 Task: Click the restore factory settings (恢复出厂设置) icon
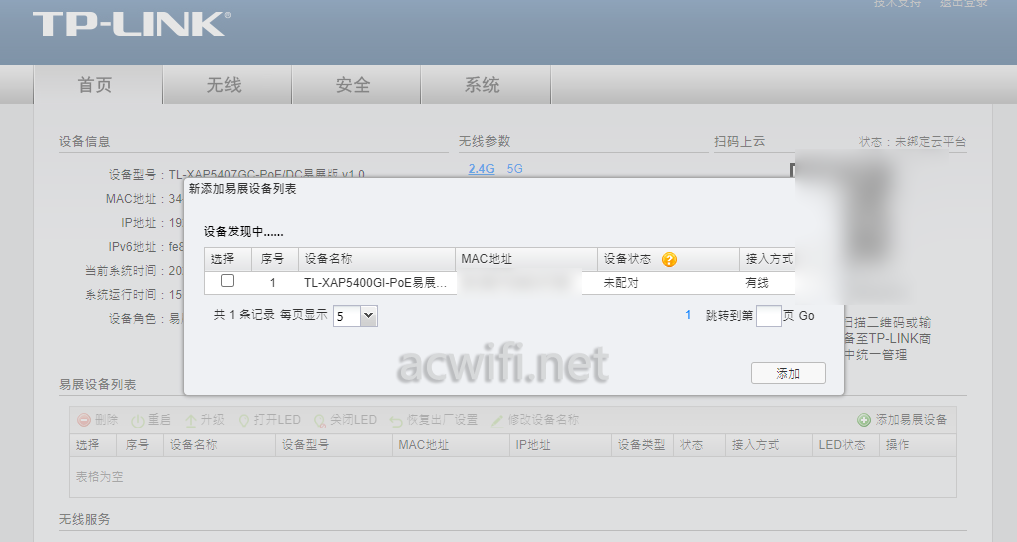(x=396, y=421)
